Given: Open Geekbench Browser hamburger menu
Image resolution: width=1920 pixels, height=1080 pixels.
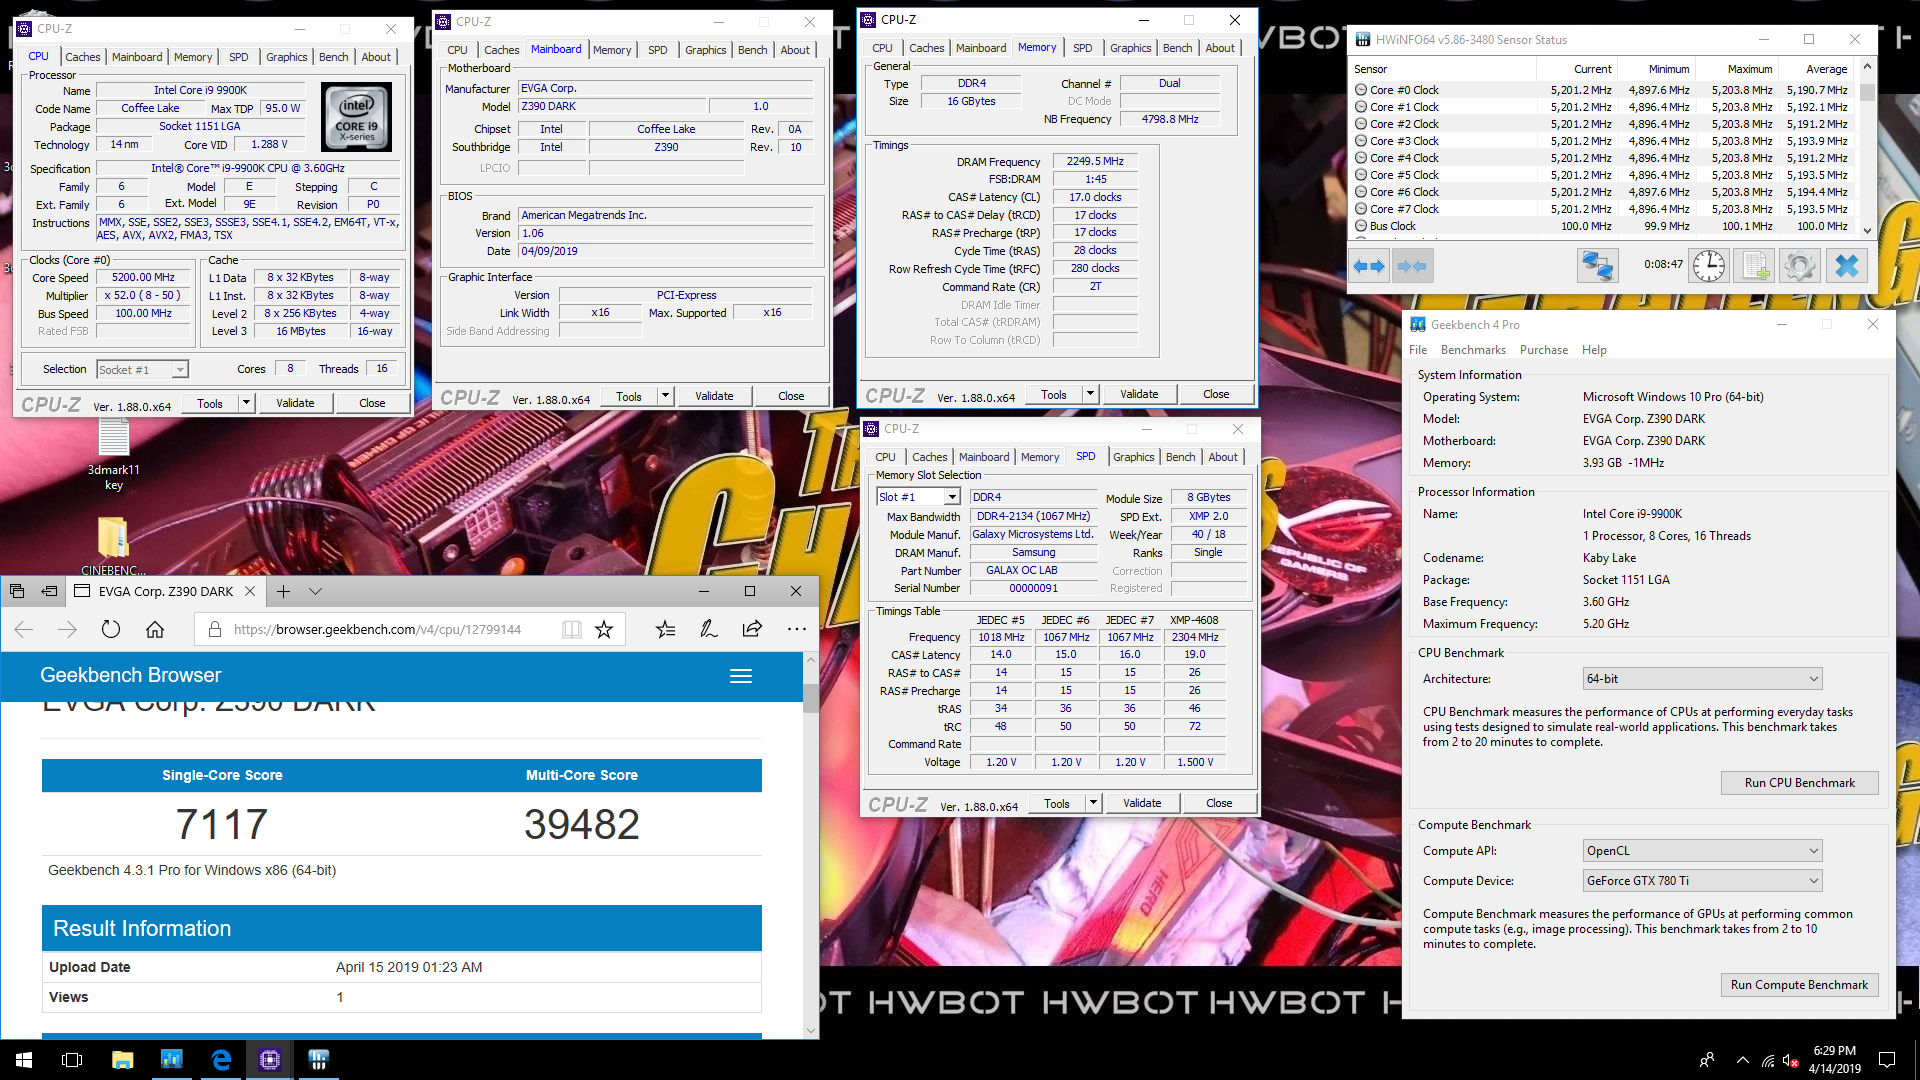Looking at the screenshot, I should 741,676.
